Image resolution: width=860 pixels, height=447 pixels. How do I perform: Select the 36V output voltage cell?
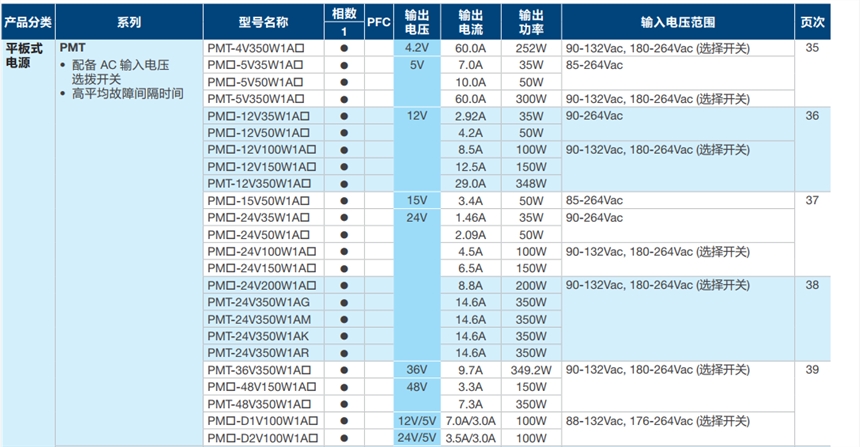pyautogui.click(x=417, y=370)
